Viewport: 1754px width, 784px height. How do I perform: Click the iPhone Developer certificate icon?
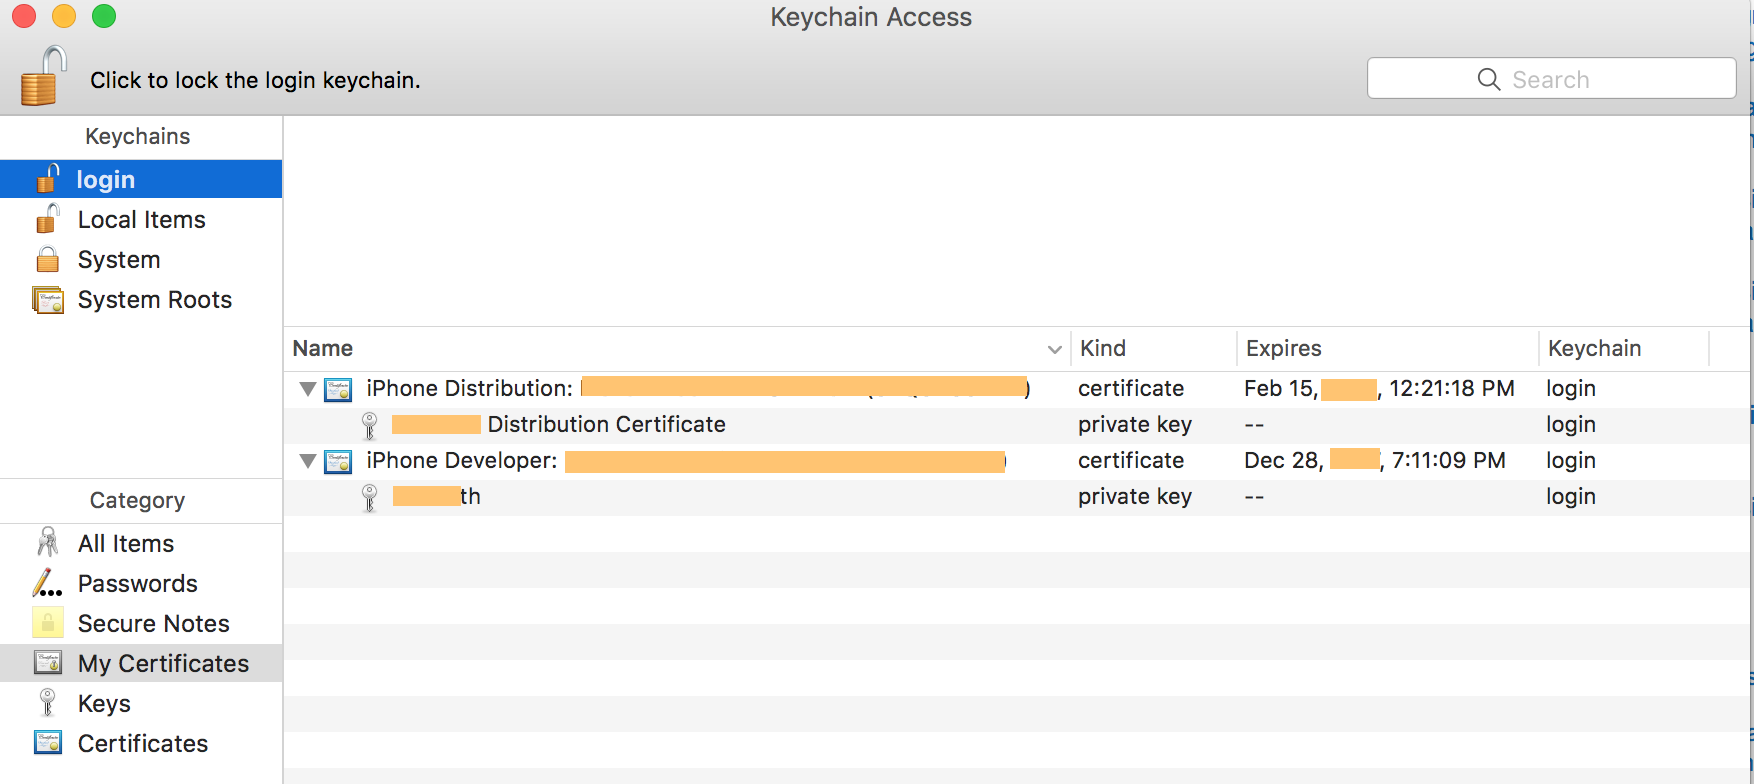click(x=338, y=461)
